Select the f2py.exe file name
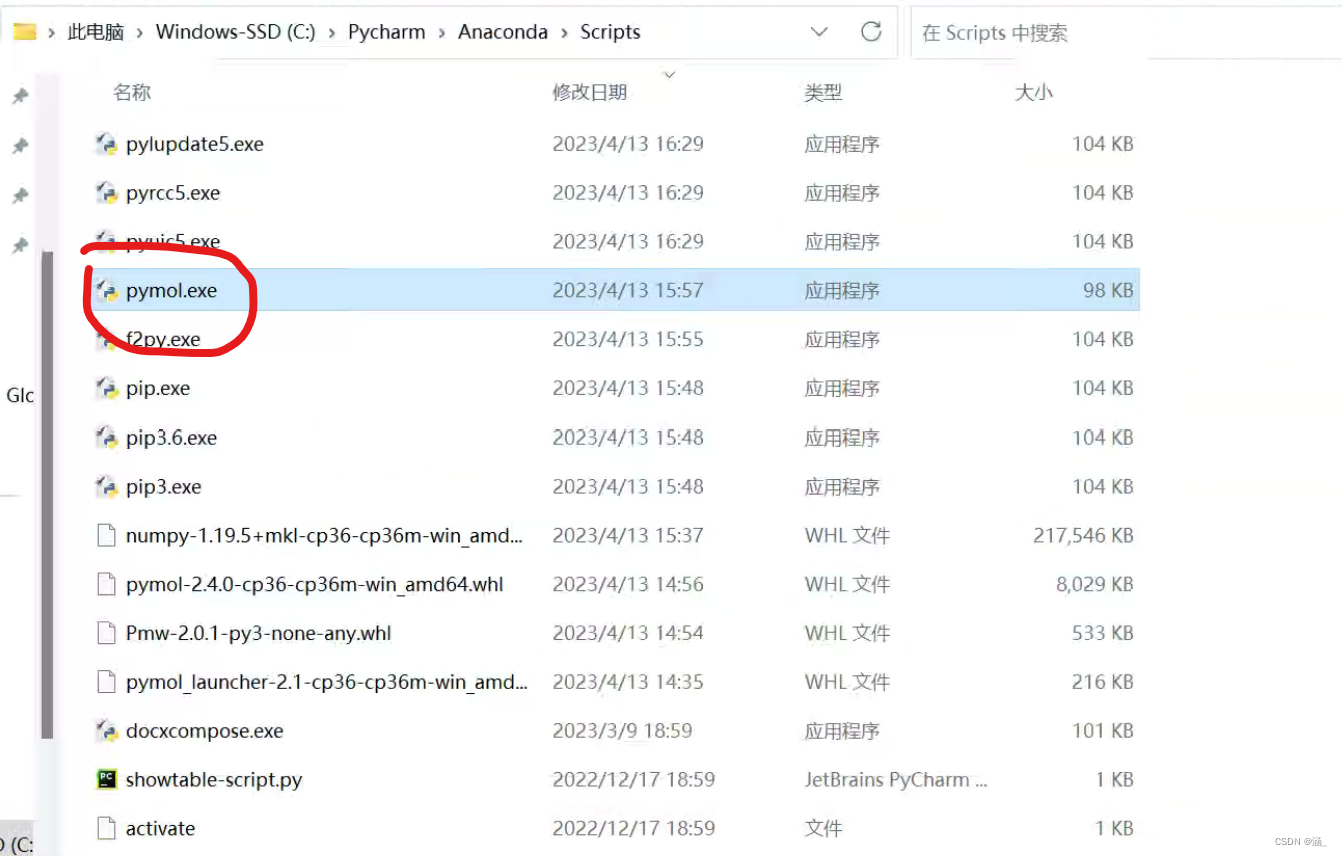This screenshot has width=1342, height=856. coord(163,340)
